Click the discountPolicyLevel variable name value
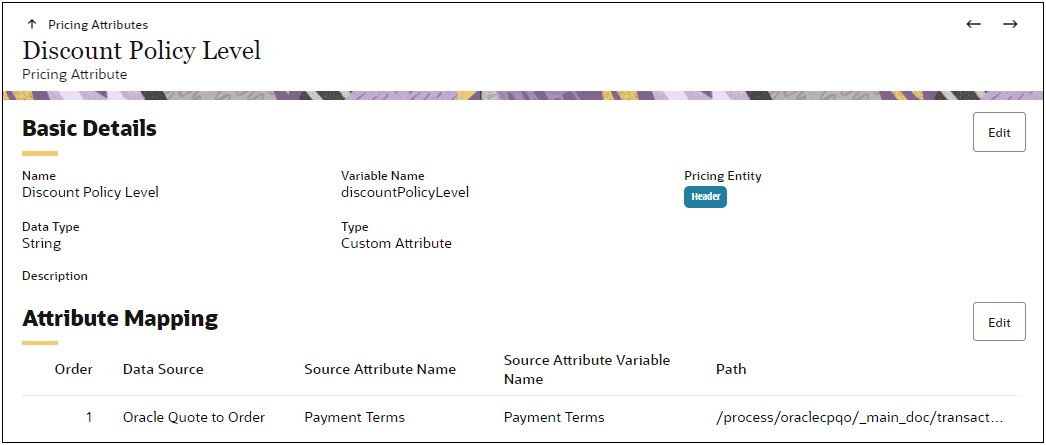Viewport: 1046px width, 445px height. 405,192
